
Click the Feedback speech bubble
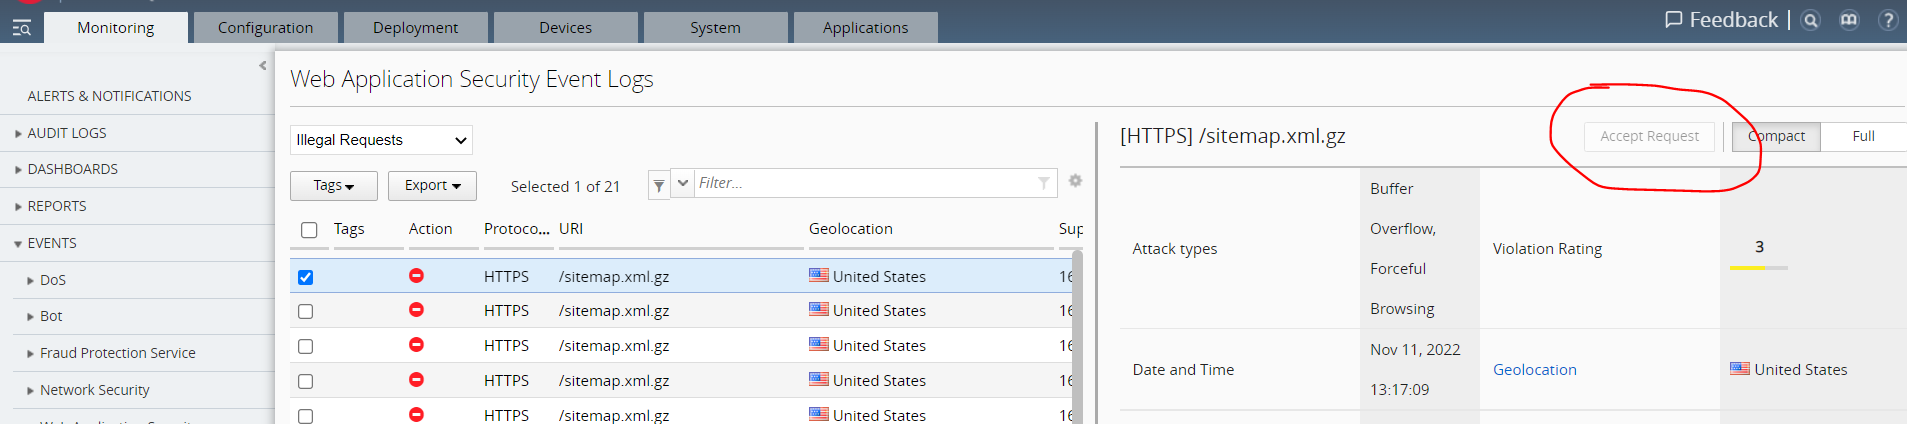(x=1673, y=20)
